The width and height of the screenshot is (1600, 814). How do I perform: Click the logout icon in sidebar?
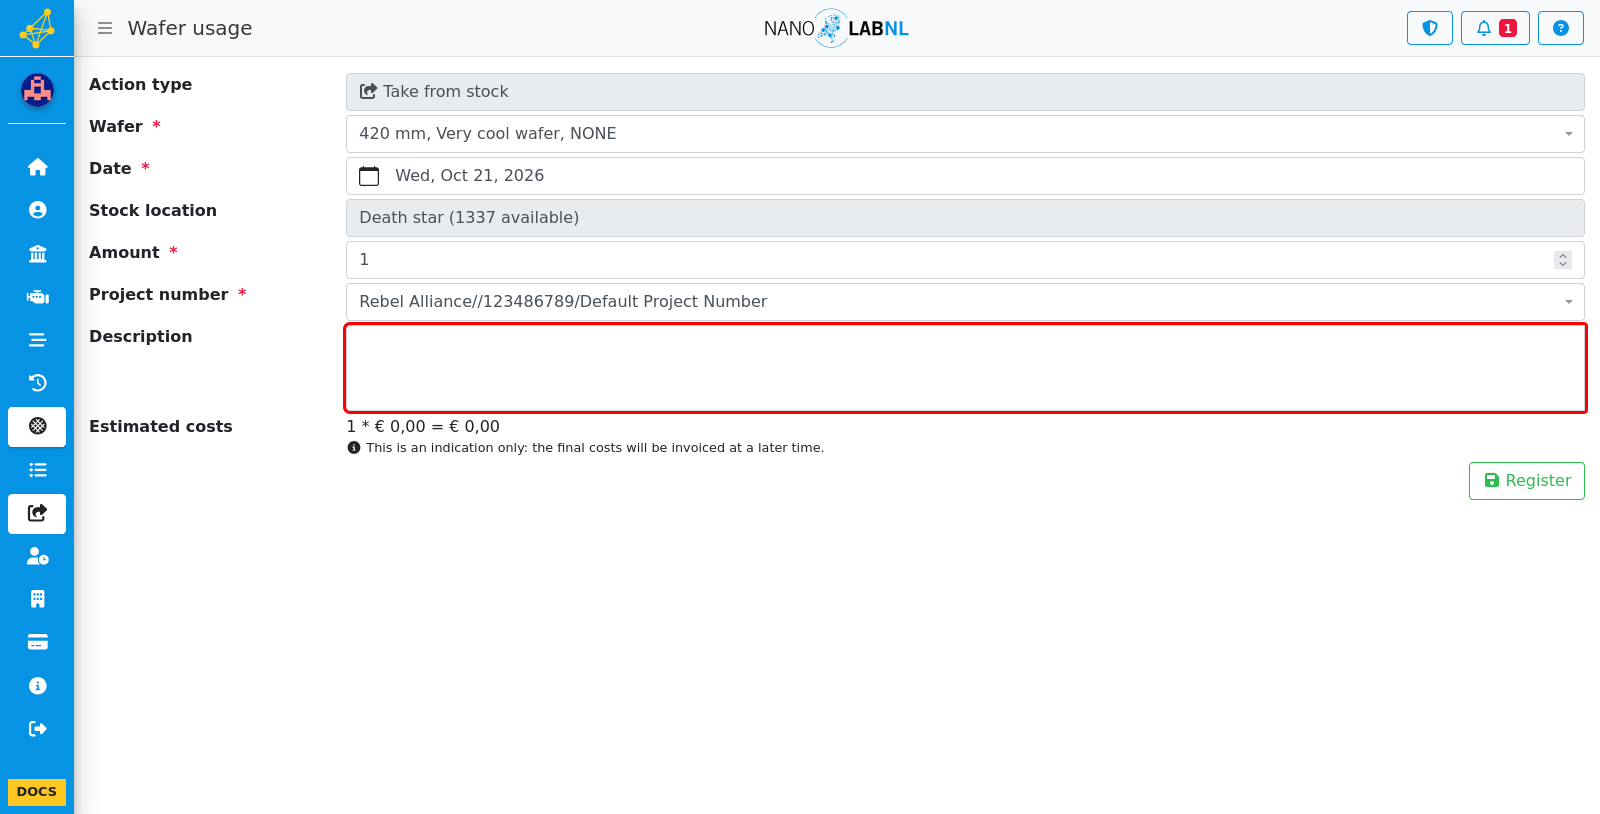pyautogui.click(x=37, y=729)
